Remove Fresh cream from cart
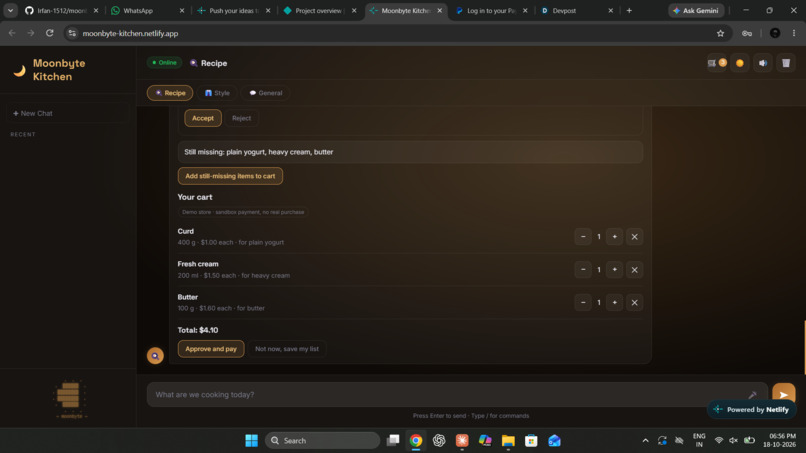This screenshot has height=453, width=806. click(x=634, y=269)
